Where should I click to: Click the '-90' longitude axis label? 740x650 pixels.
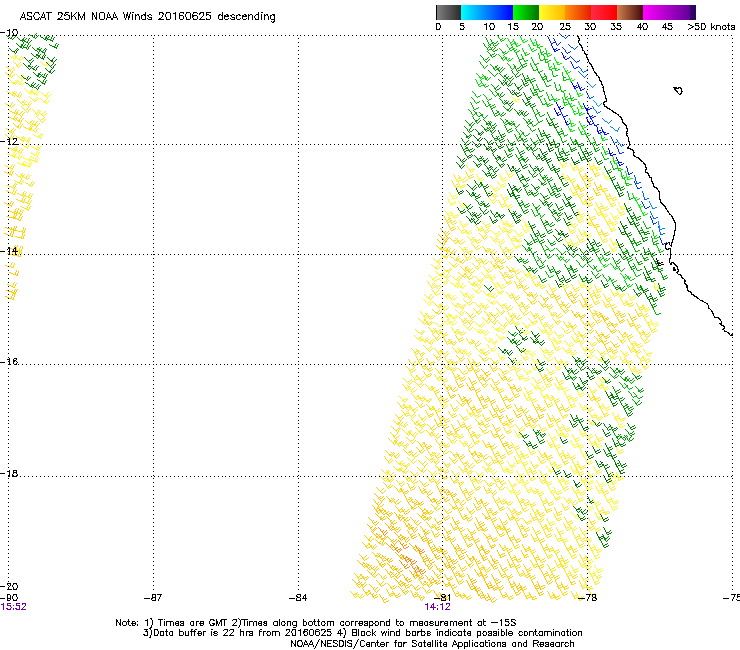point(9,598)
